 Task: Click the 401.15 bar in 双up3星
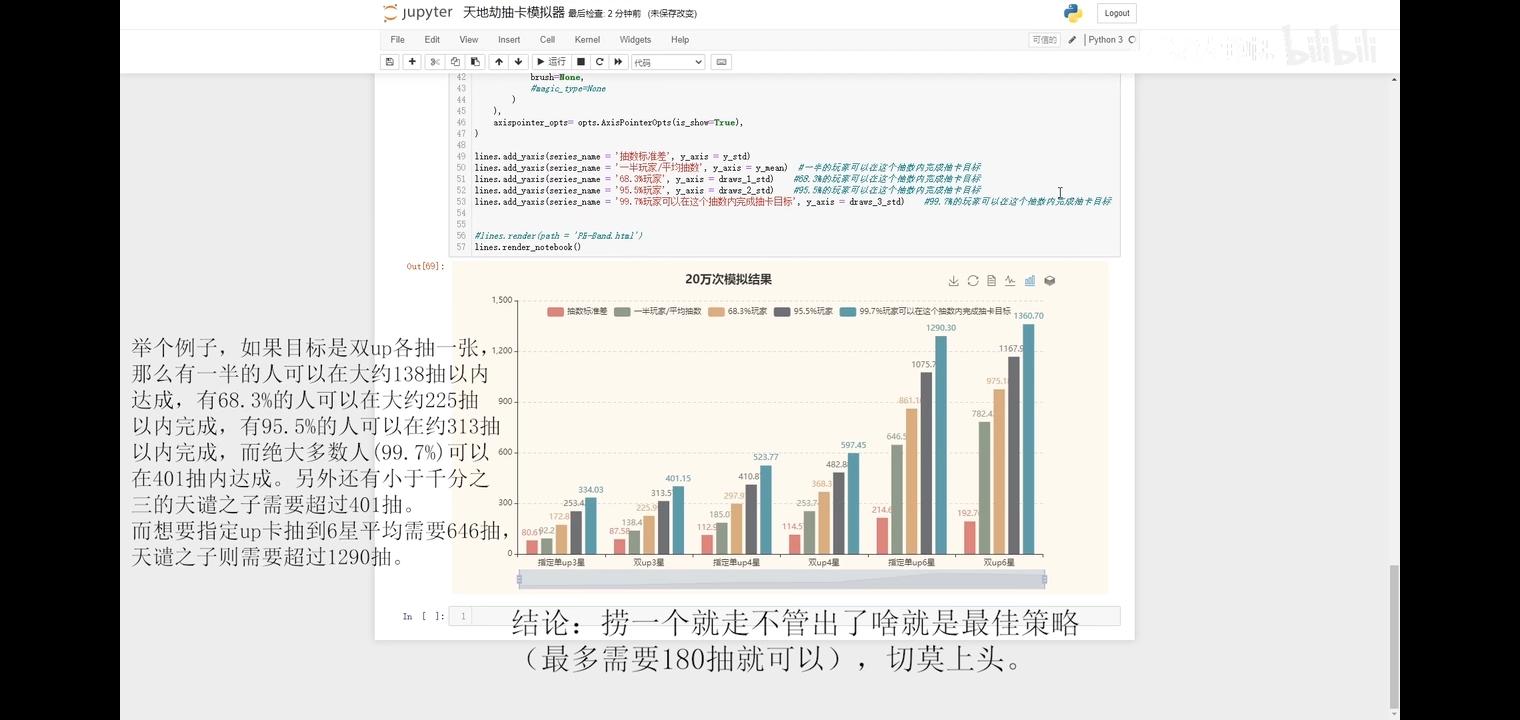point(678,520)
